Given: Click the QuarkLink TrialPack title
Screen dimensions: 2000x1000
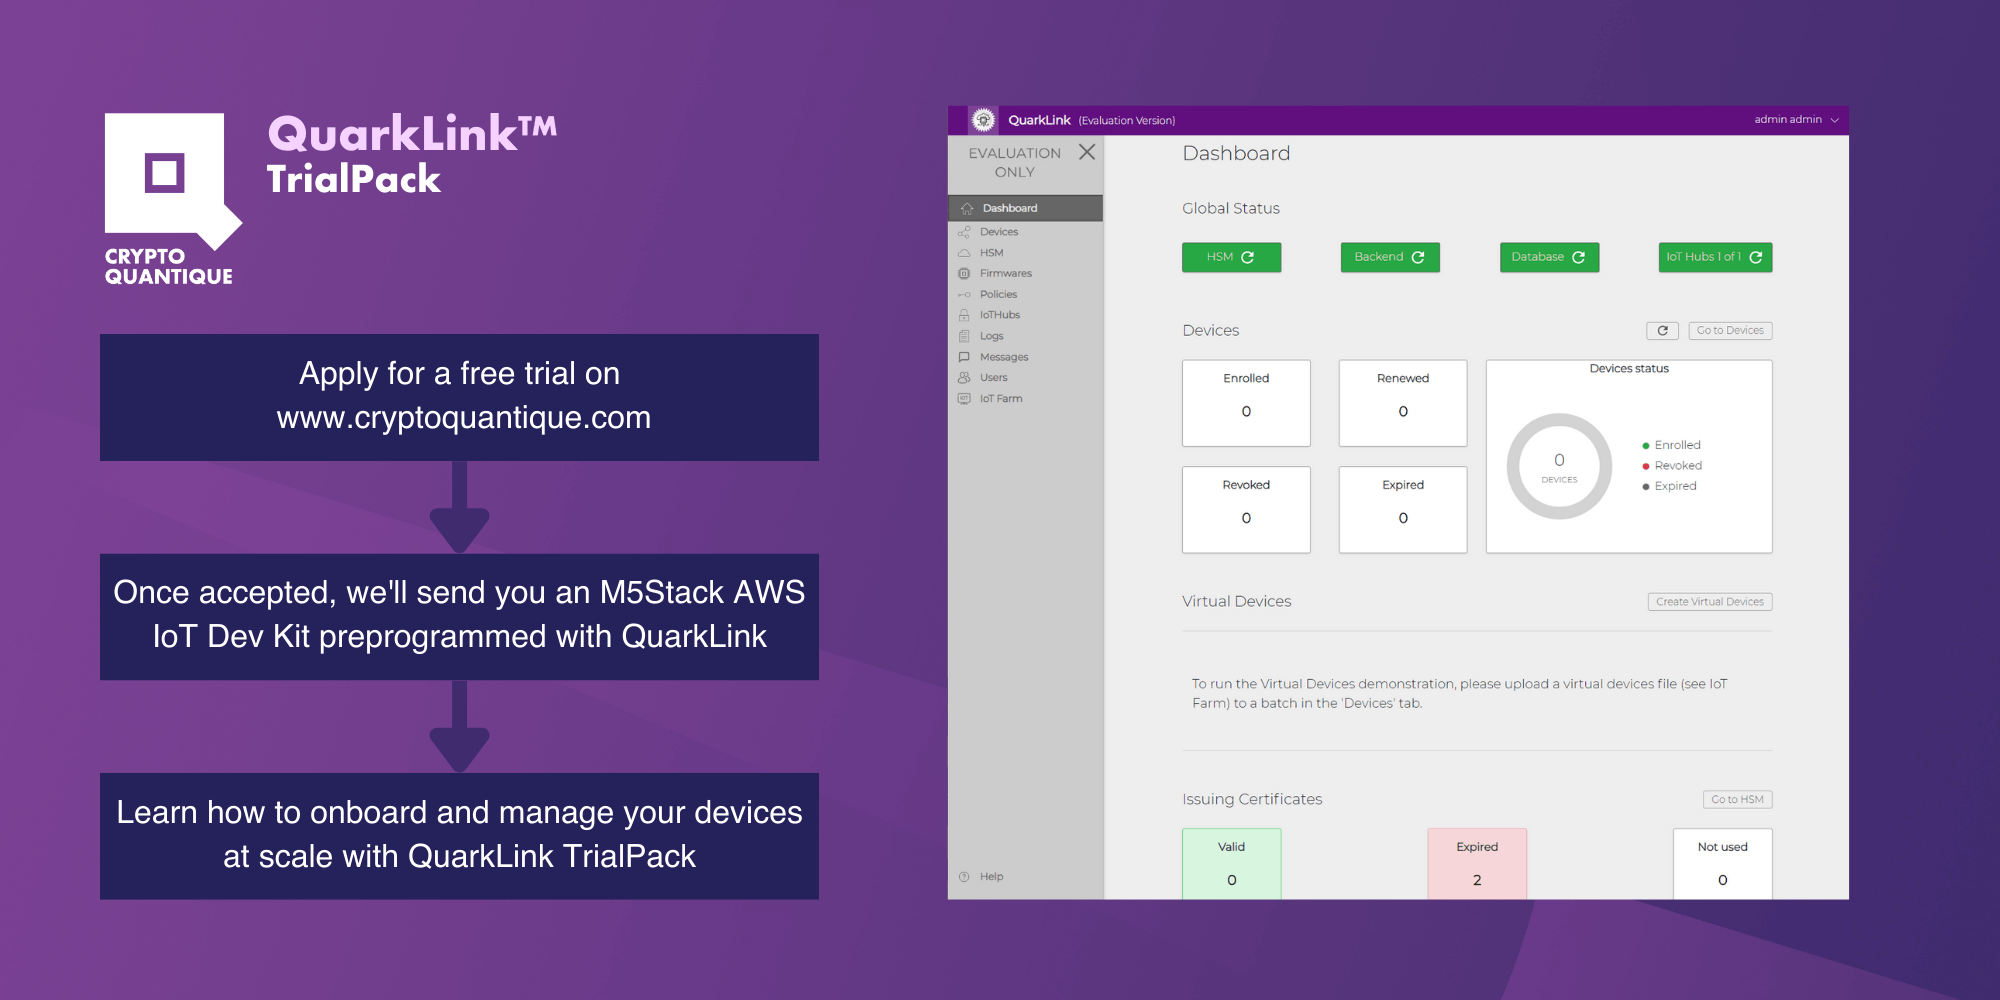Looking at the screenshot, I should (411, 155).
